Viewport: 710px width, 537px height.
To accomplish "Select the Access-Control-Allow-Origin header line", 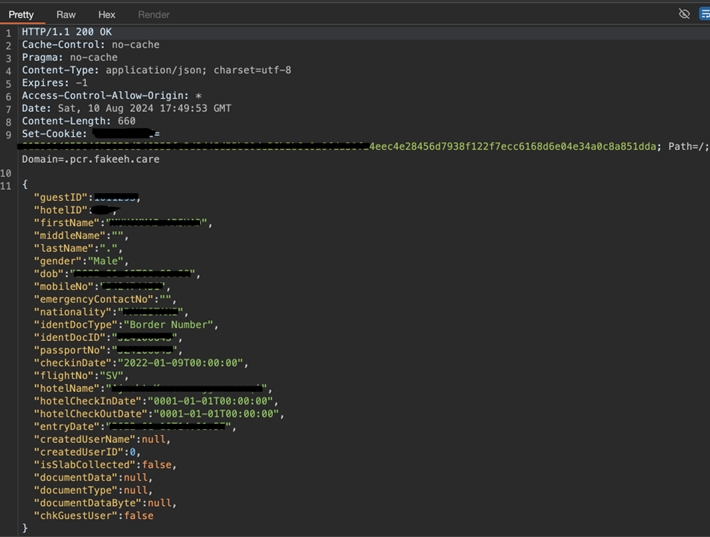I will pyautogui.click(x=112, y=96).
